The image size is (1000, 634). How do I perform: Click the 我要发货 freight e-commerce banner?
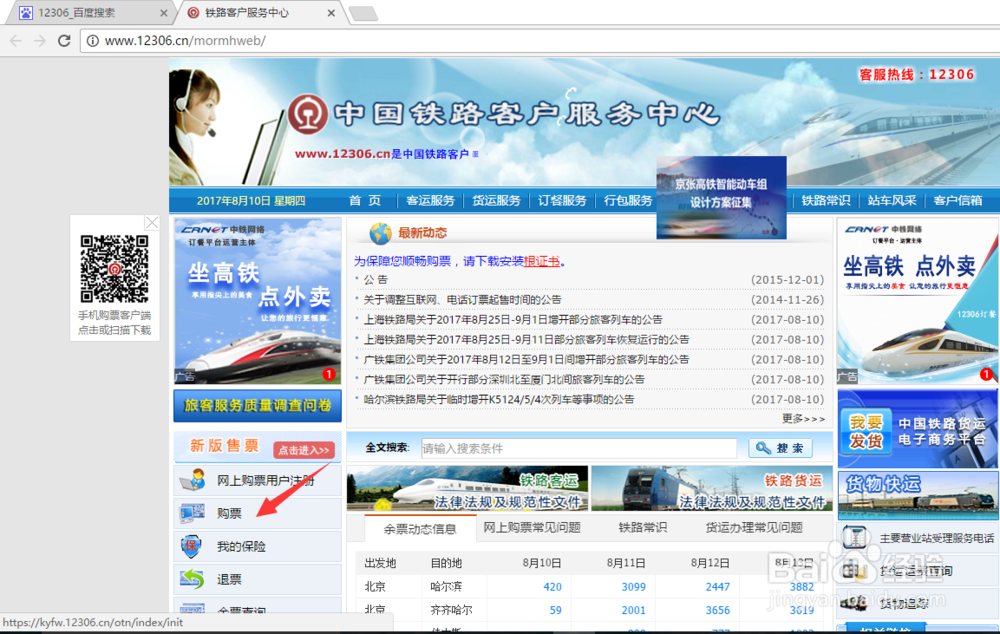918,429
